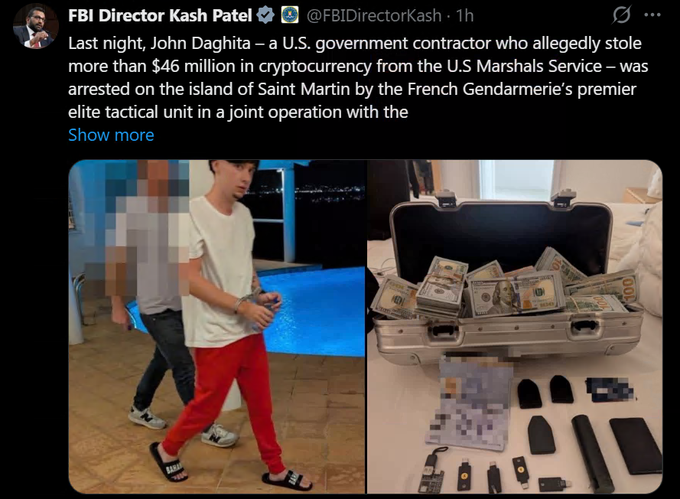Open Kash Patel's profile avatar picture
Image resolution: width=680 pixels, height=499 pixels.
pyautogui.click(x=36, y=27)
